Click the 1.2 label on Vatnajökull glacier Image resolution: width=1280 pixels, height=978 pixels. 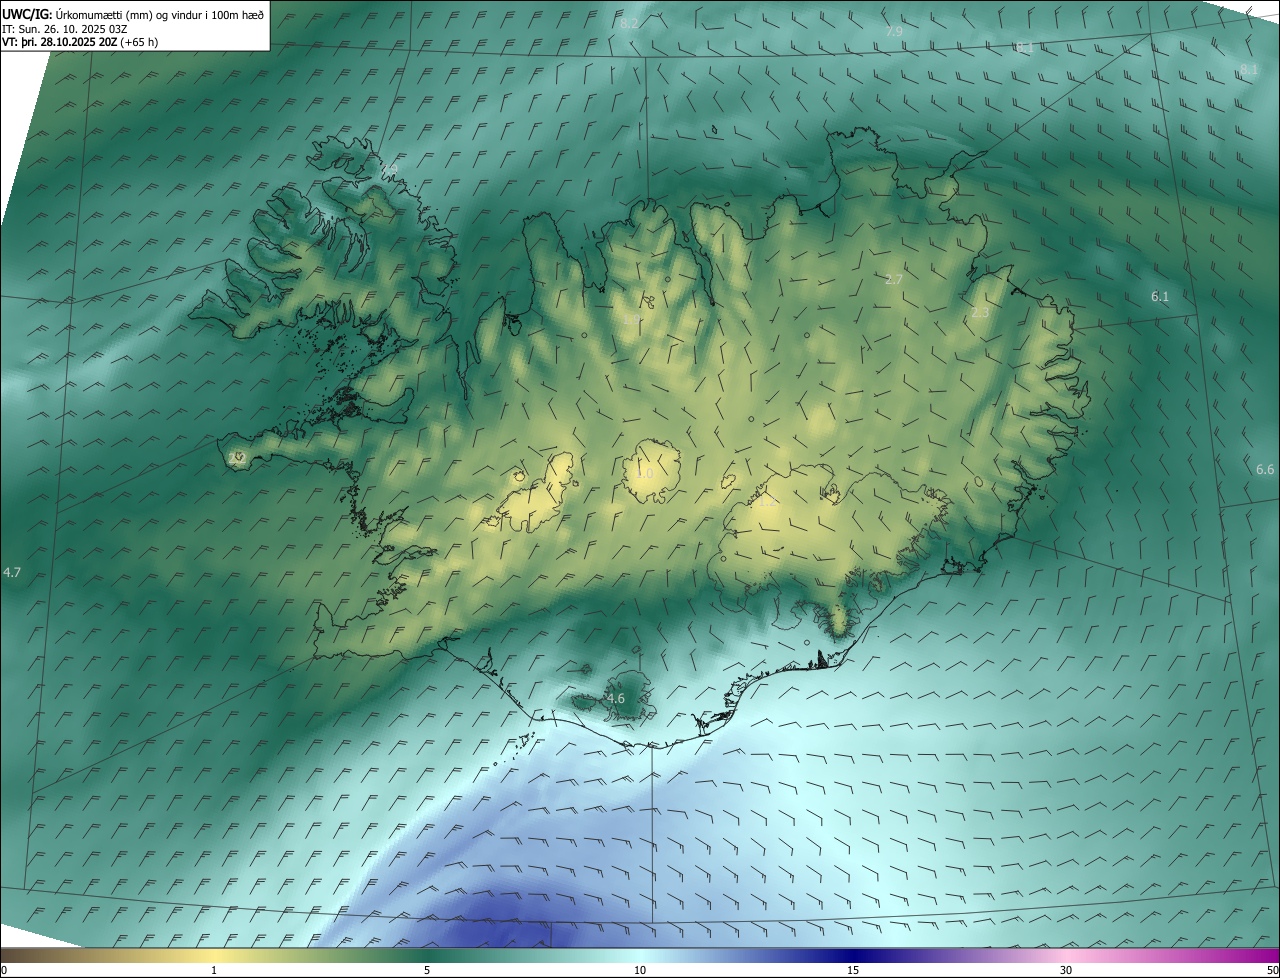[x=767, y=503]
